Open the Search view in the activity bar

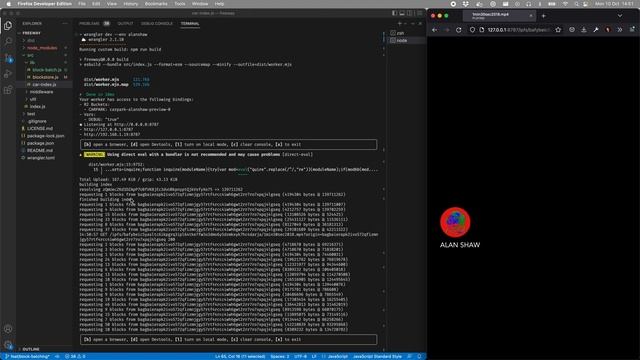[8, 41]
